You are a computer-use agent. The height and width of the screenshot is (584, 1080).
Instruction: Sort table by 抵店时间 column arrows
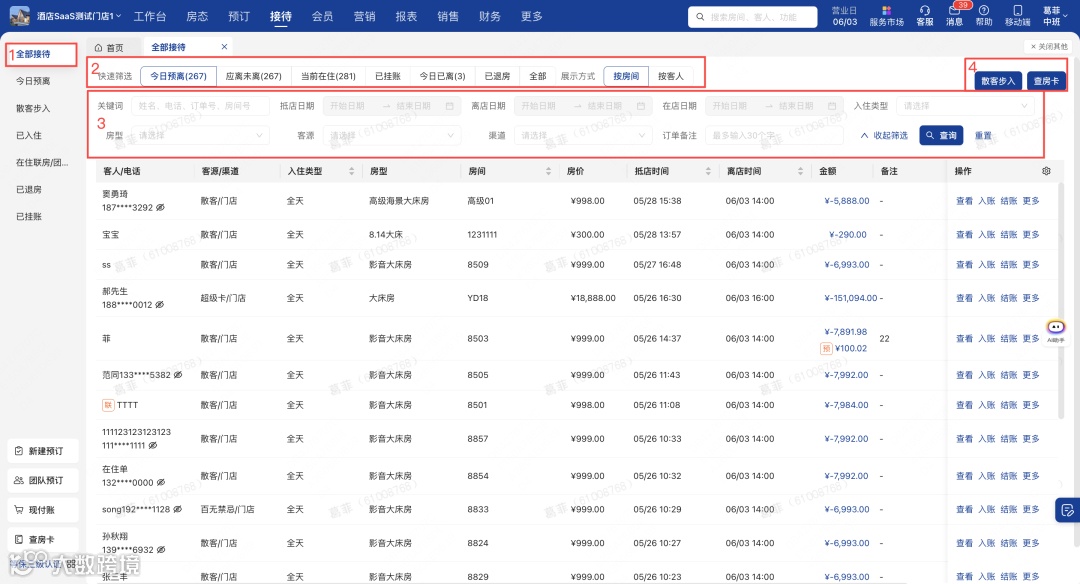tap(708, 171)
